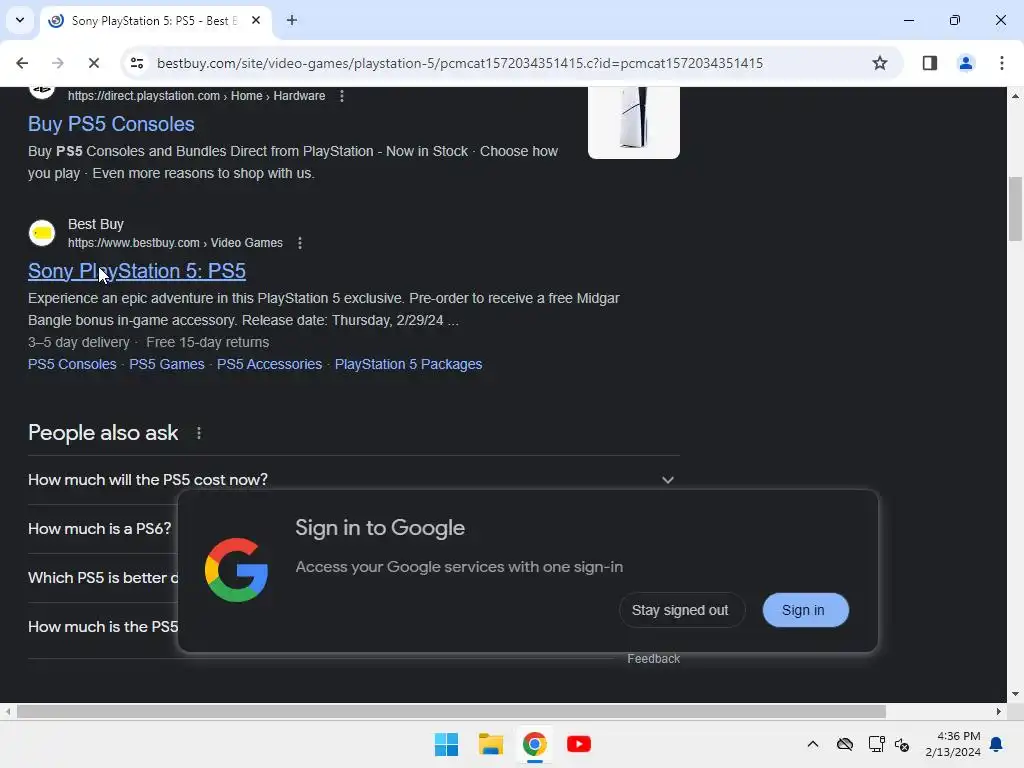Screen dimensions: 1024x768
Task: Click the scroll up arrow
Action: [x=1015, y=96]
